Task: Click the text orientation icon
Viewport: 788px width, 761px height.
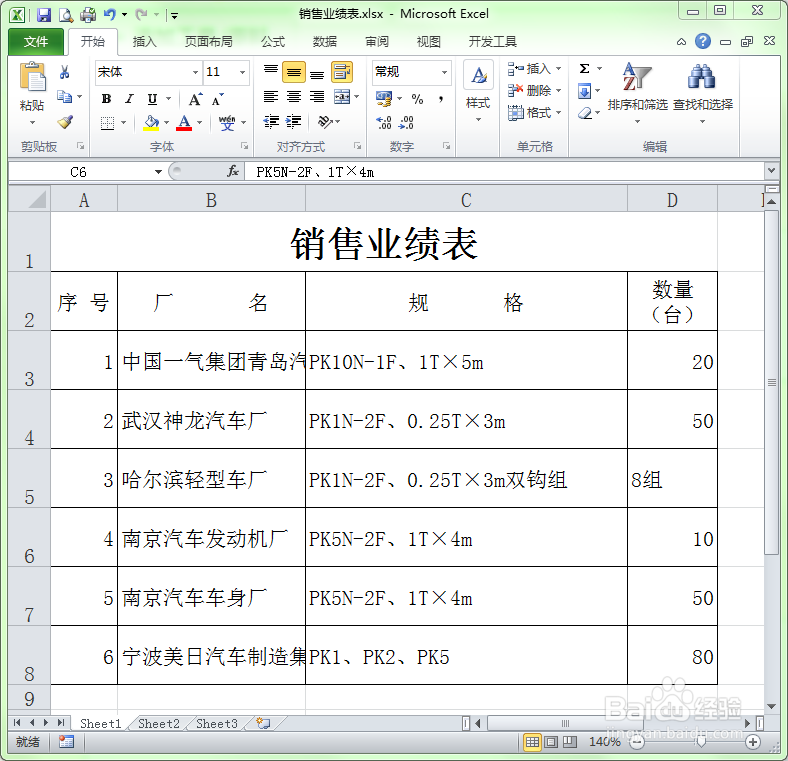Action: (x=325, y=122)
